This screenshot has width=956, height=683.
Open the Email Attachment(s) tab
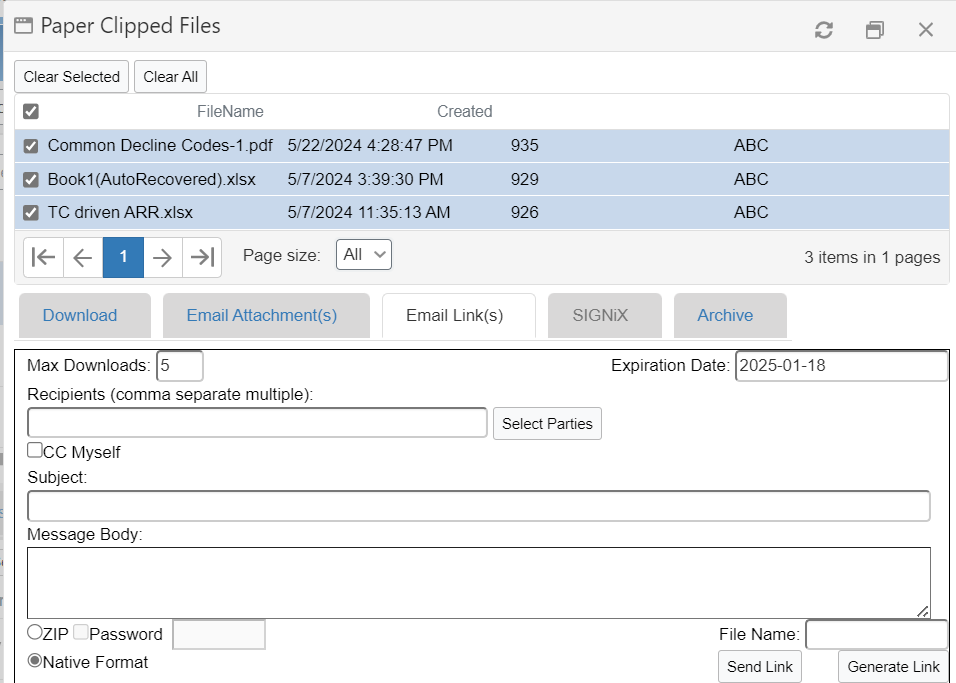coord(262,315)
